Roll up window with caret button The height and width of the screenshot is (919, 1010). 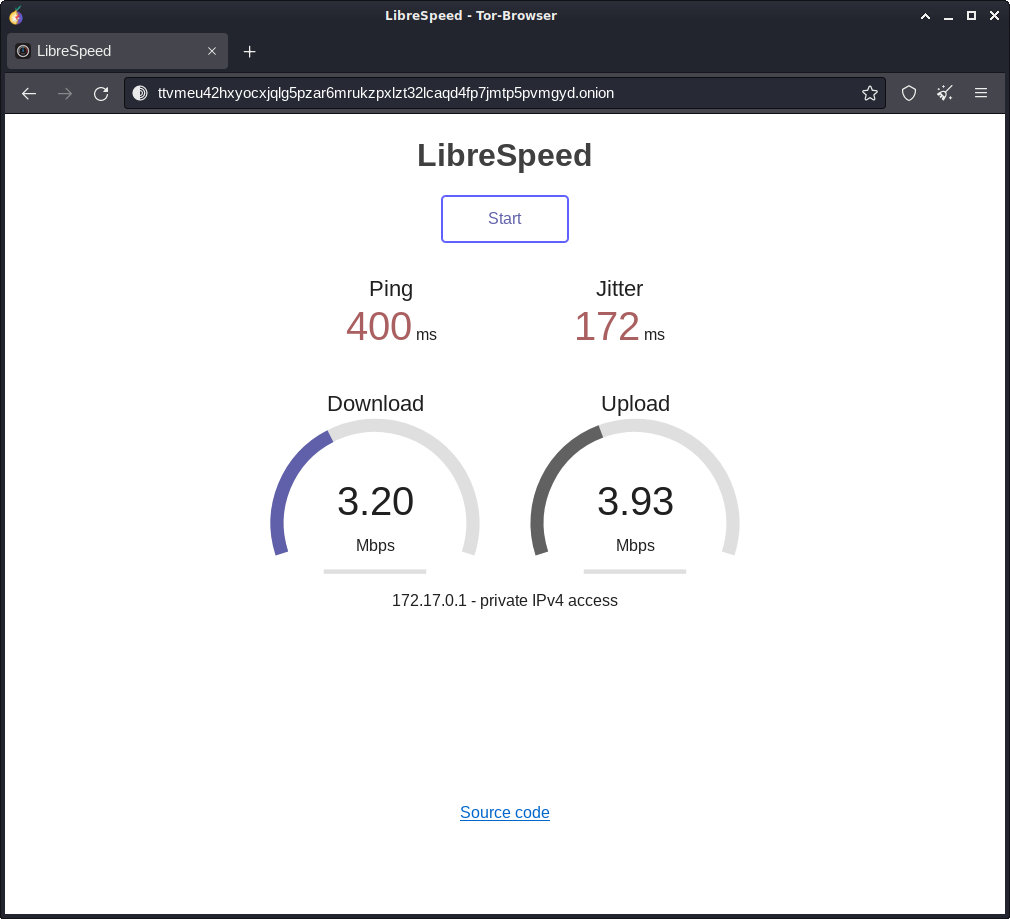[925, 16]
